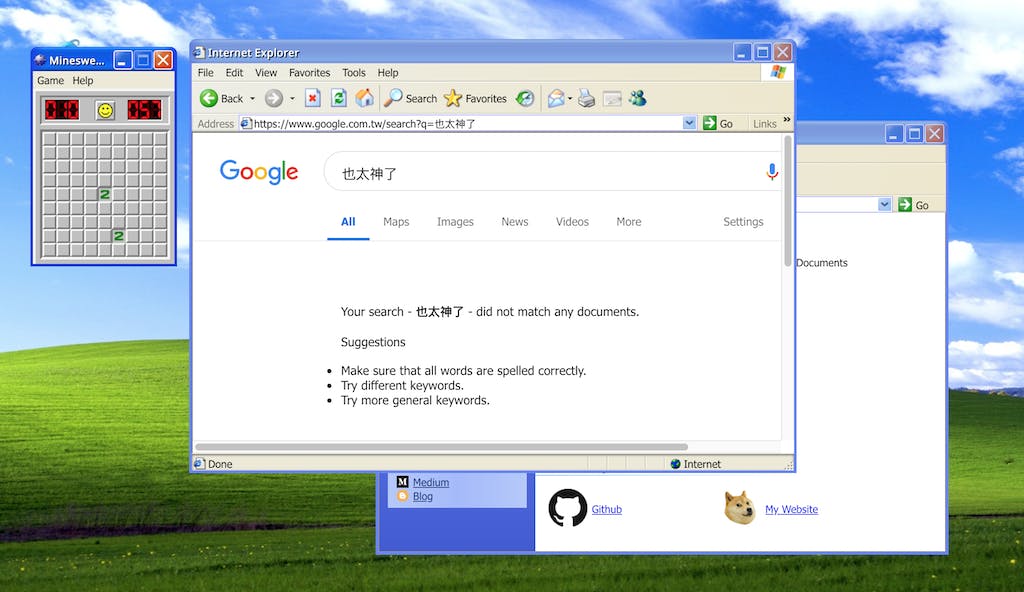The height and width of the screenshot is (592, 1024).
Task: Switch to the Images tab on Google
Action: (x=455, y=221)
